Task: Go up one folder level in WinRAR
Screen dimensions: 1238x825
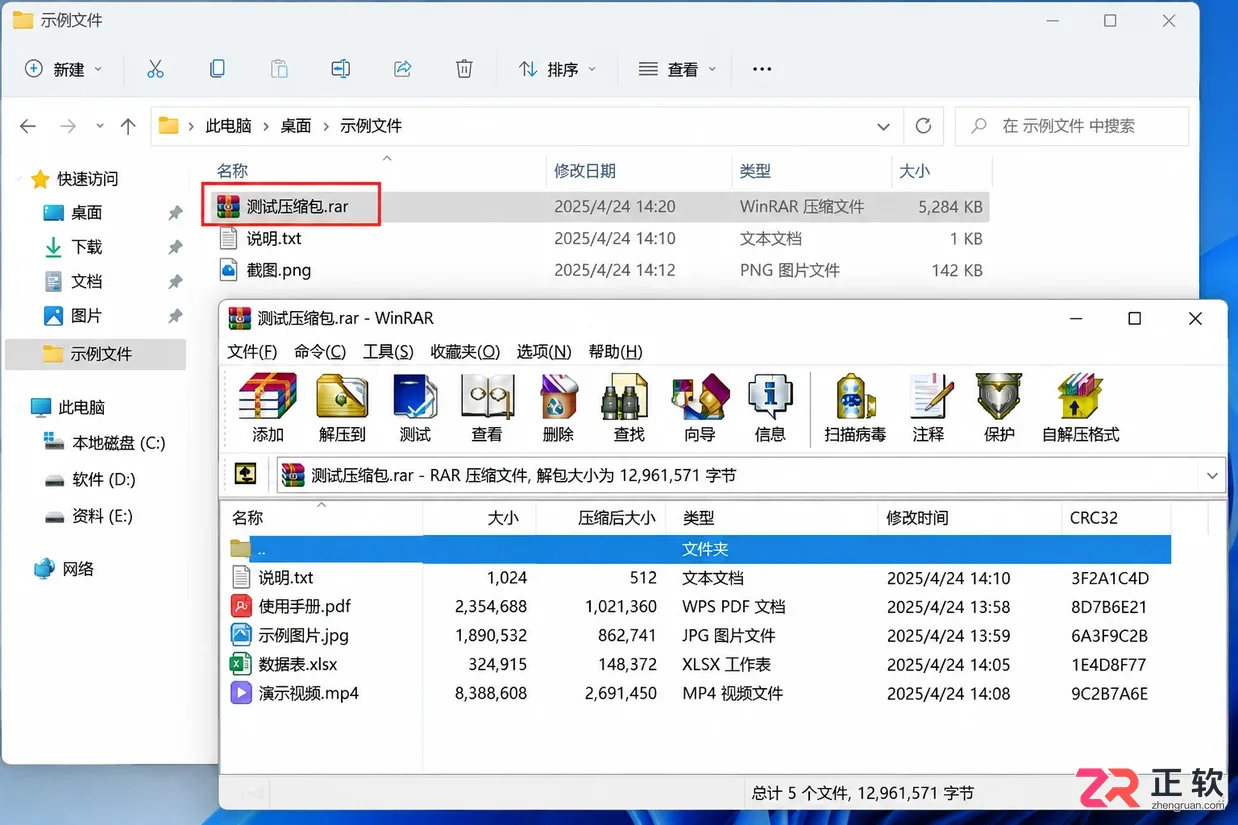Action: tap(246, 474)
